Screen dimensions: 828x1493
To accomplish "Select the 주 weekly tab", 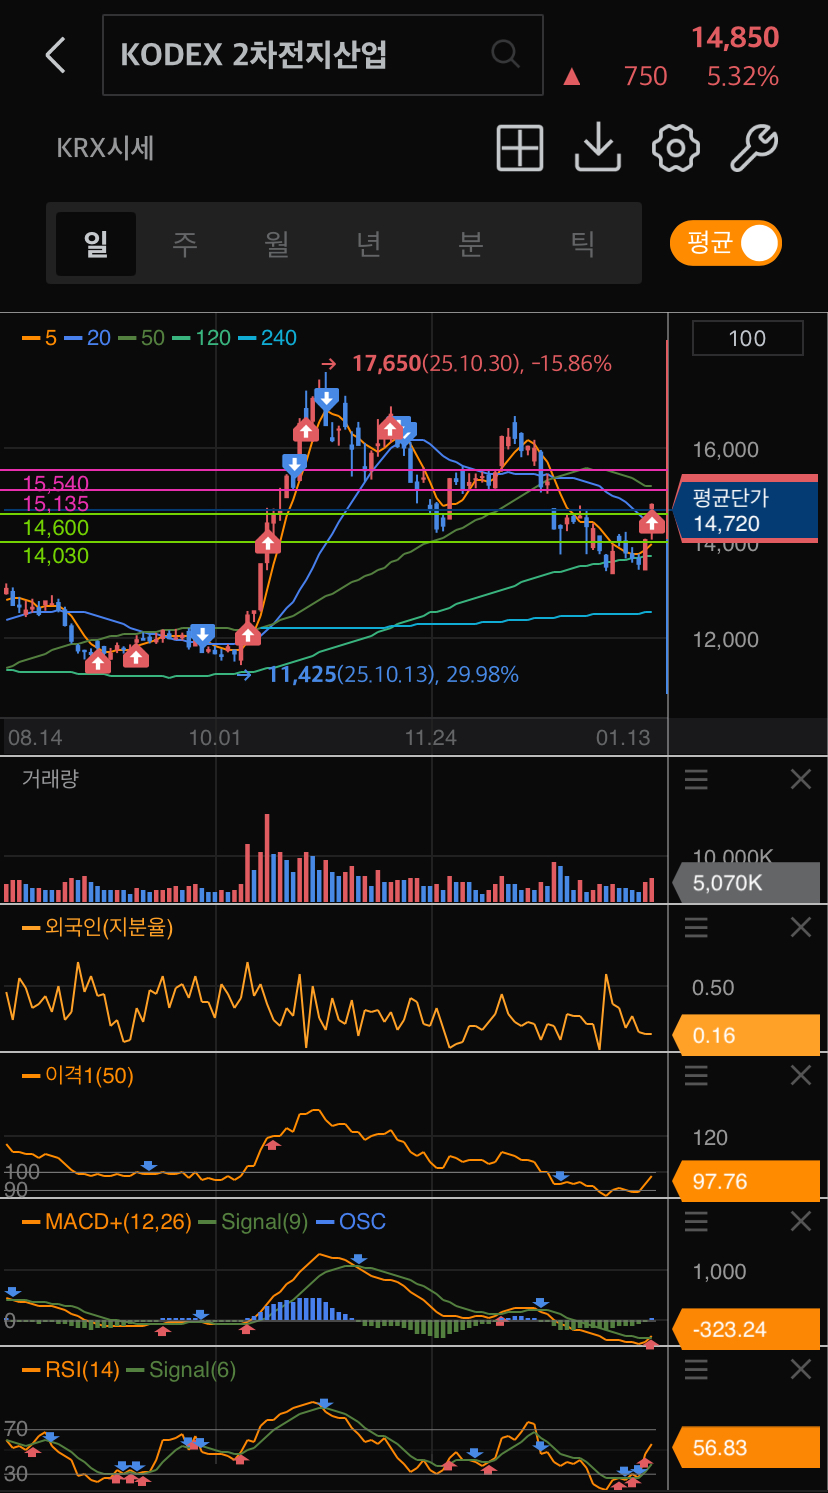I will point(185,243).
